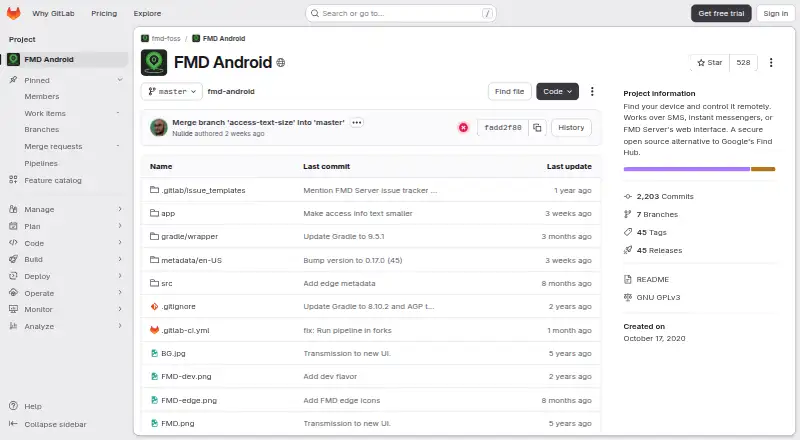The image size is (800, 440).
Task: Open Work items in sidebar
Action: point(45,113)
